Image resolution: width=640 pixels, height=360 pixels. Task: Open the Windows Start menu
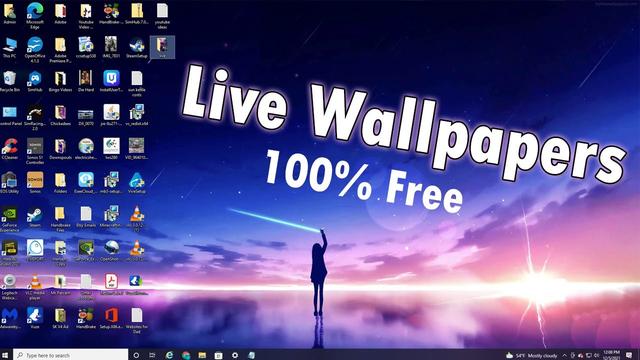(5, 355)
